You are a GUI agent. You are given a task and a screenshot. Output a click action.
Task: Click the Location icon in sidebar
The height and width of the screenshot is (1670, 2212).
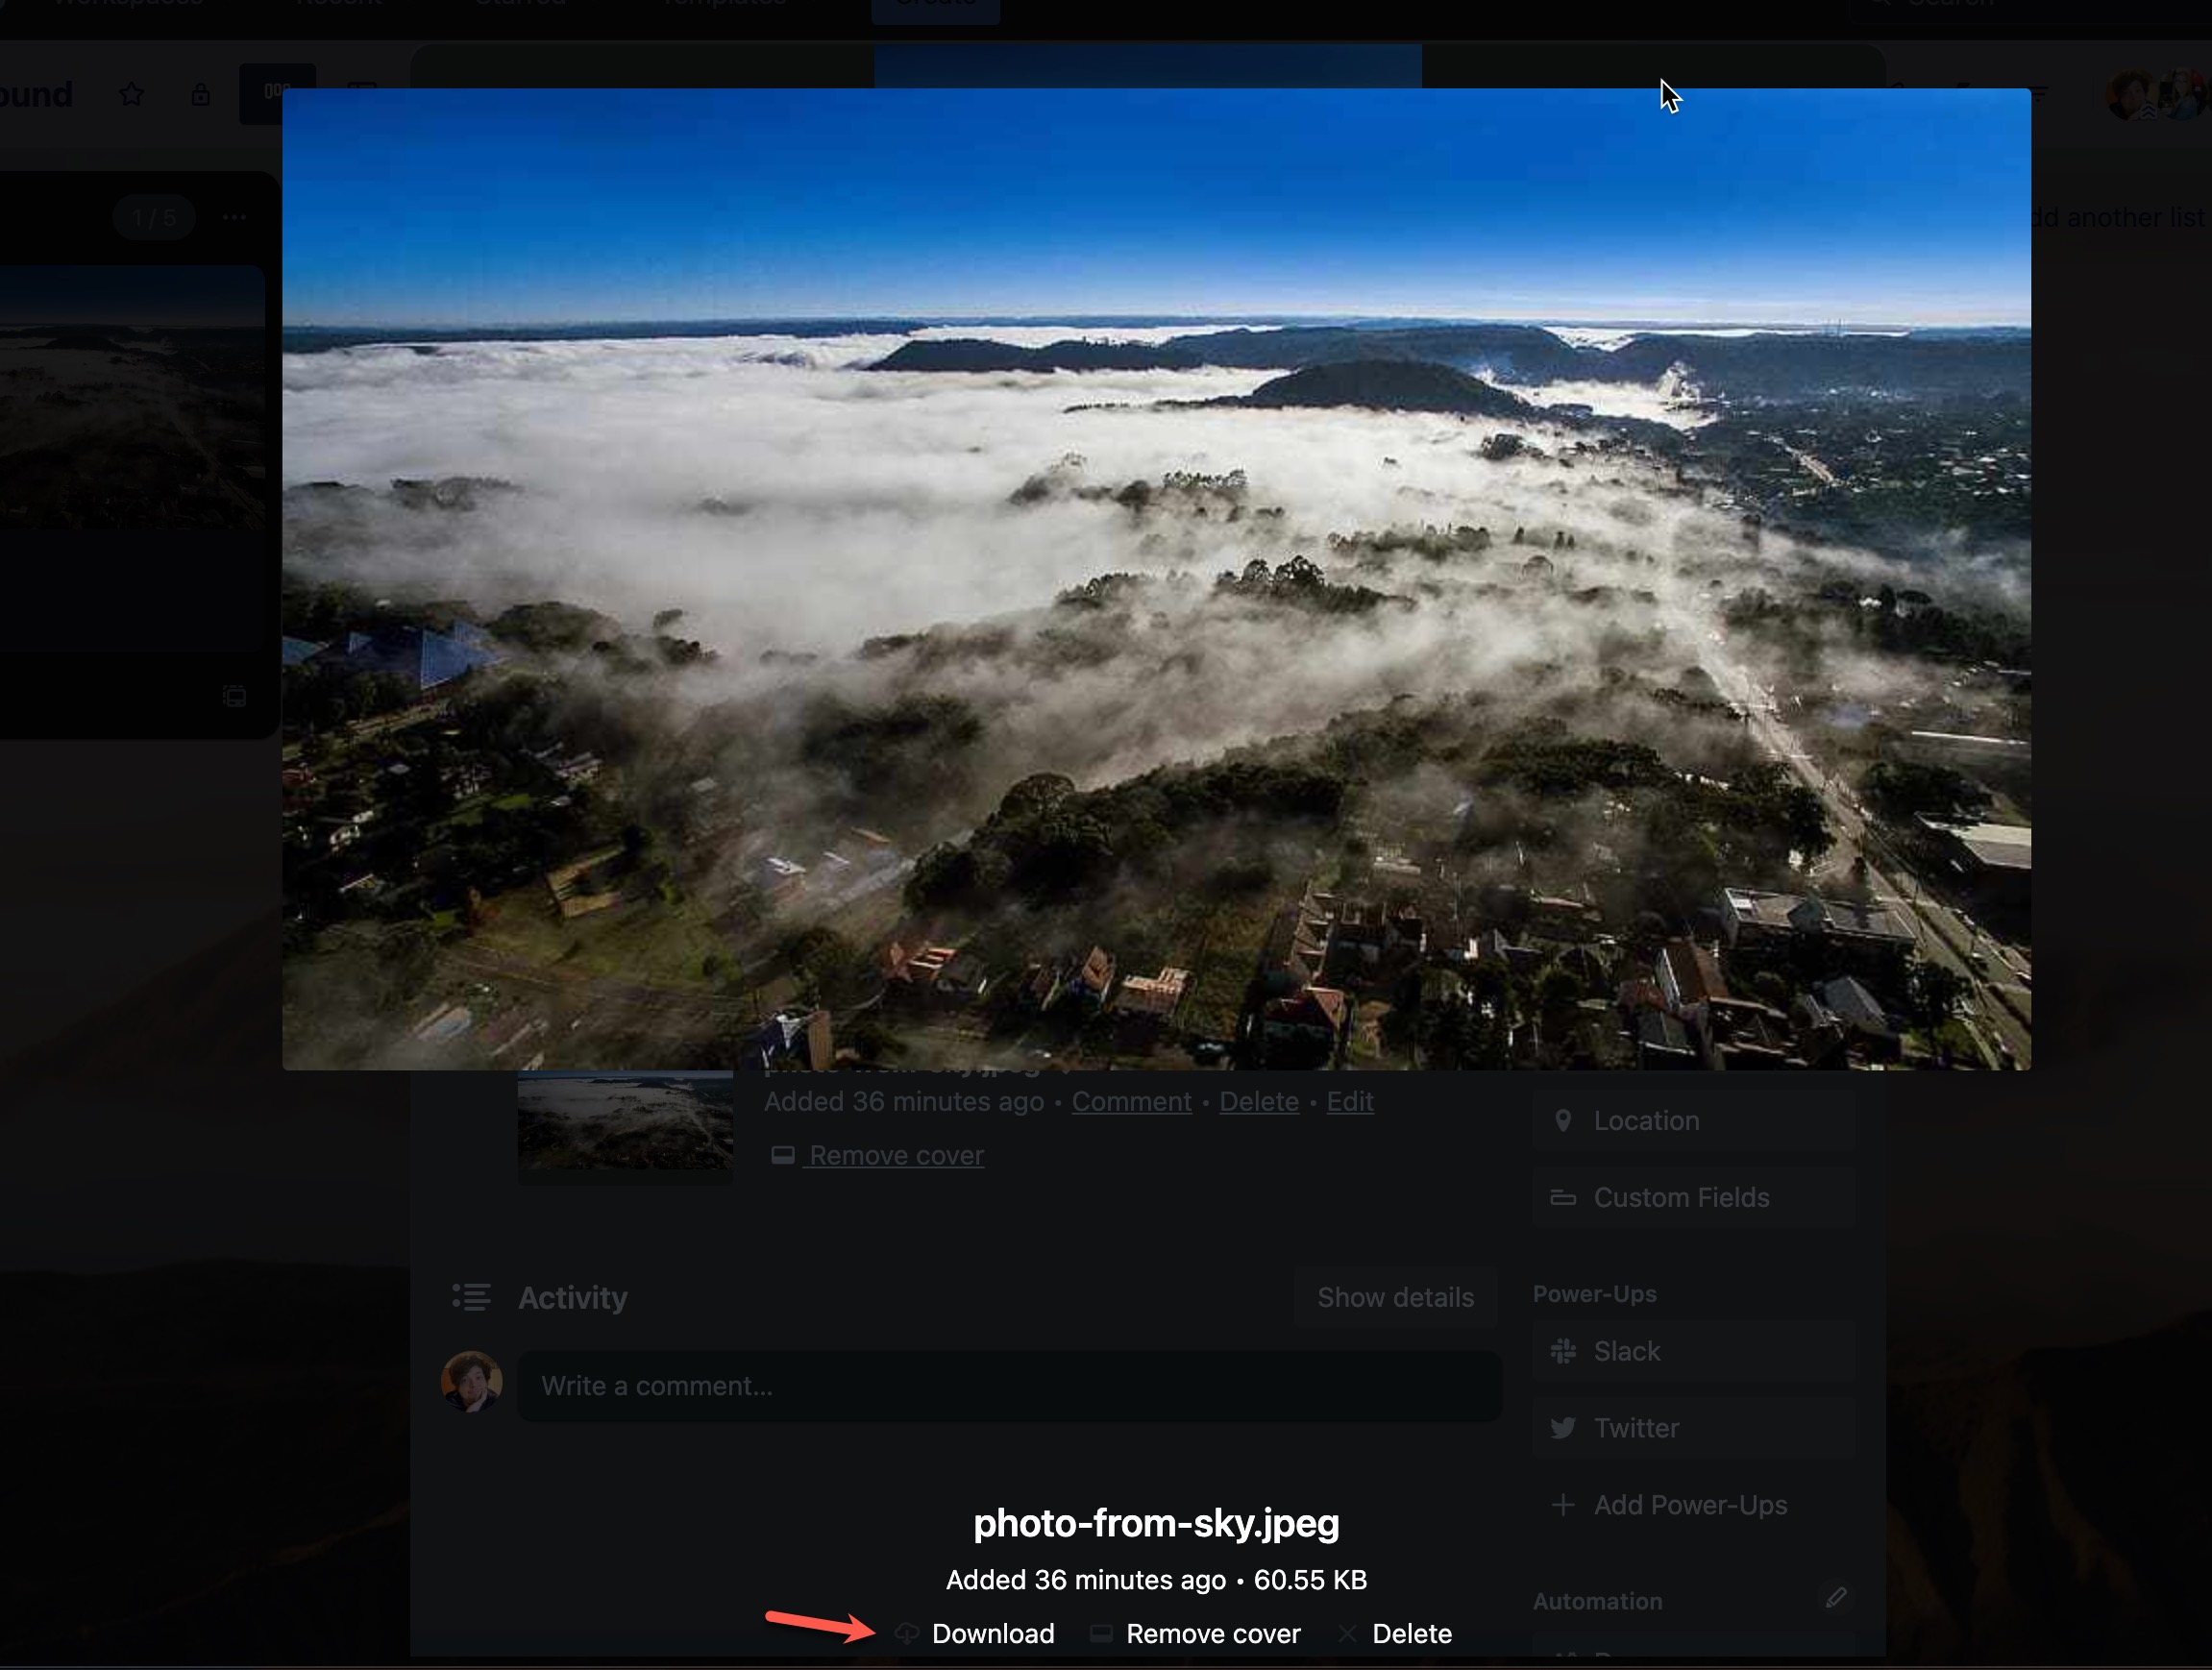click(x=1563, y=1121)
